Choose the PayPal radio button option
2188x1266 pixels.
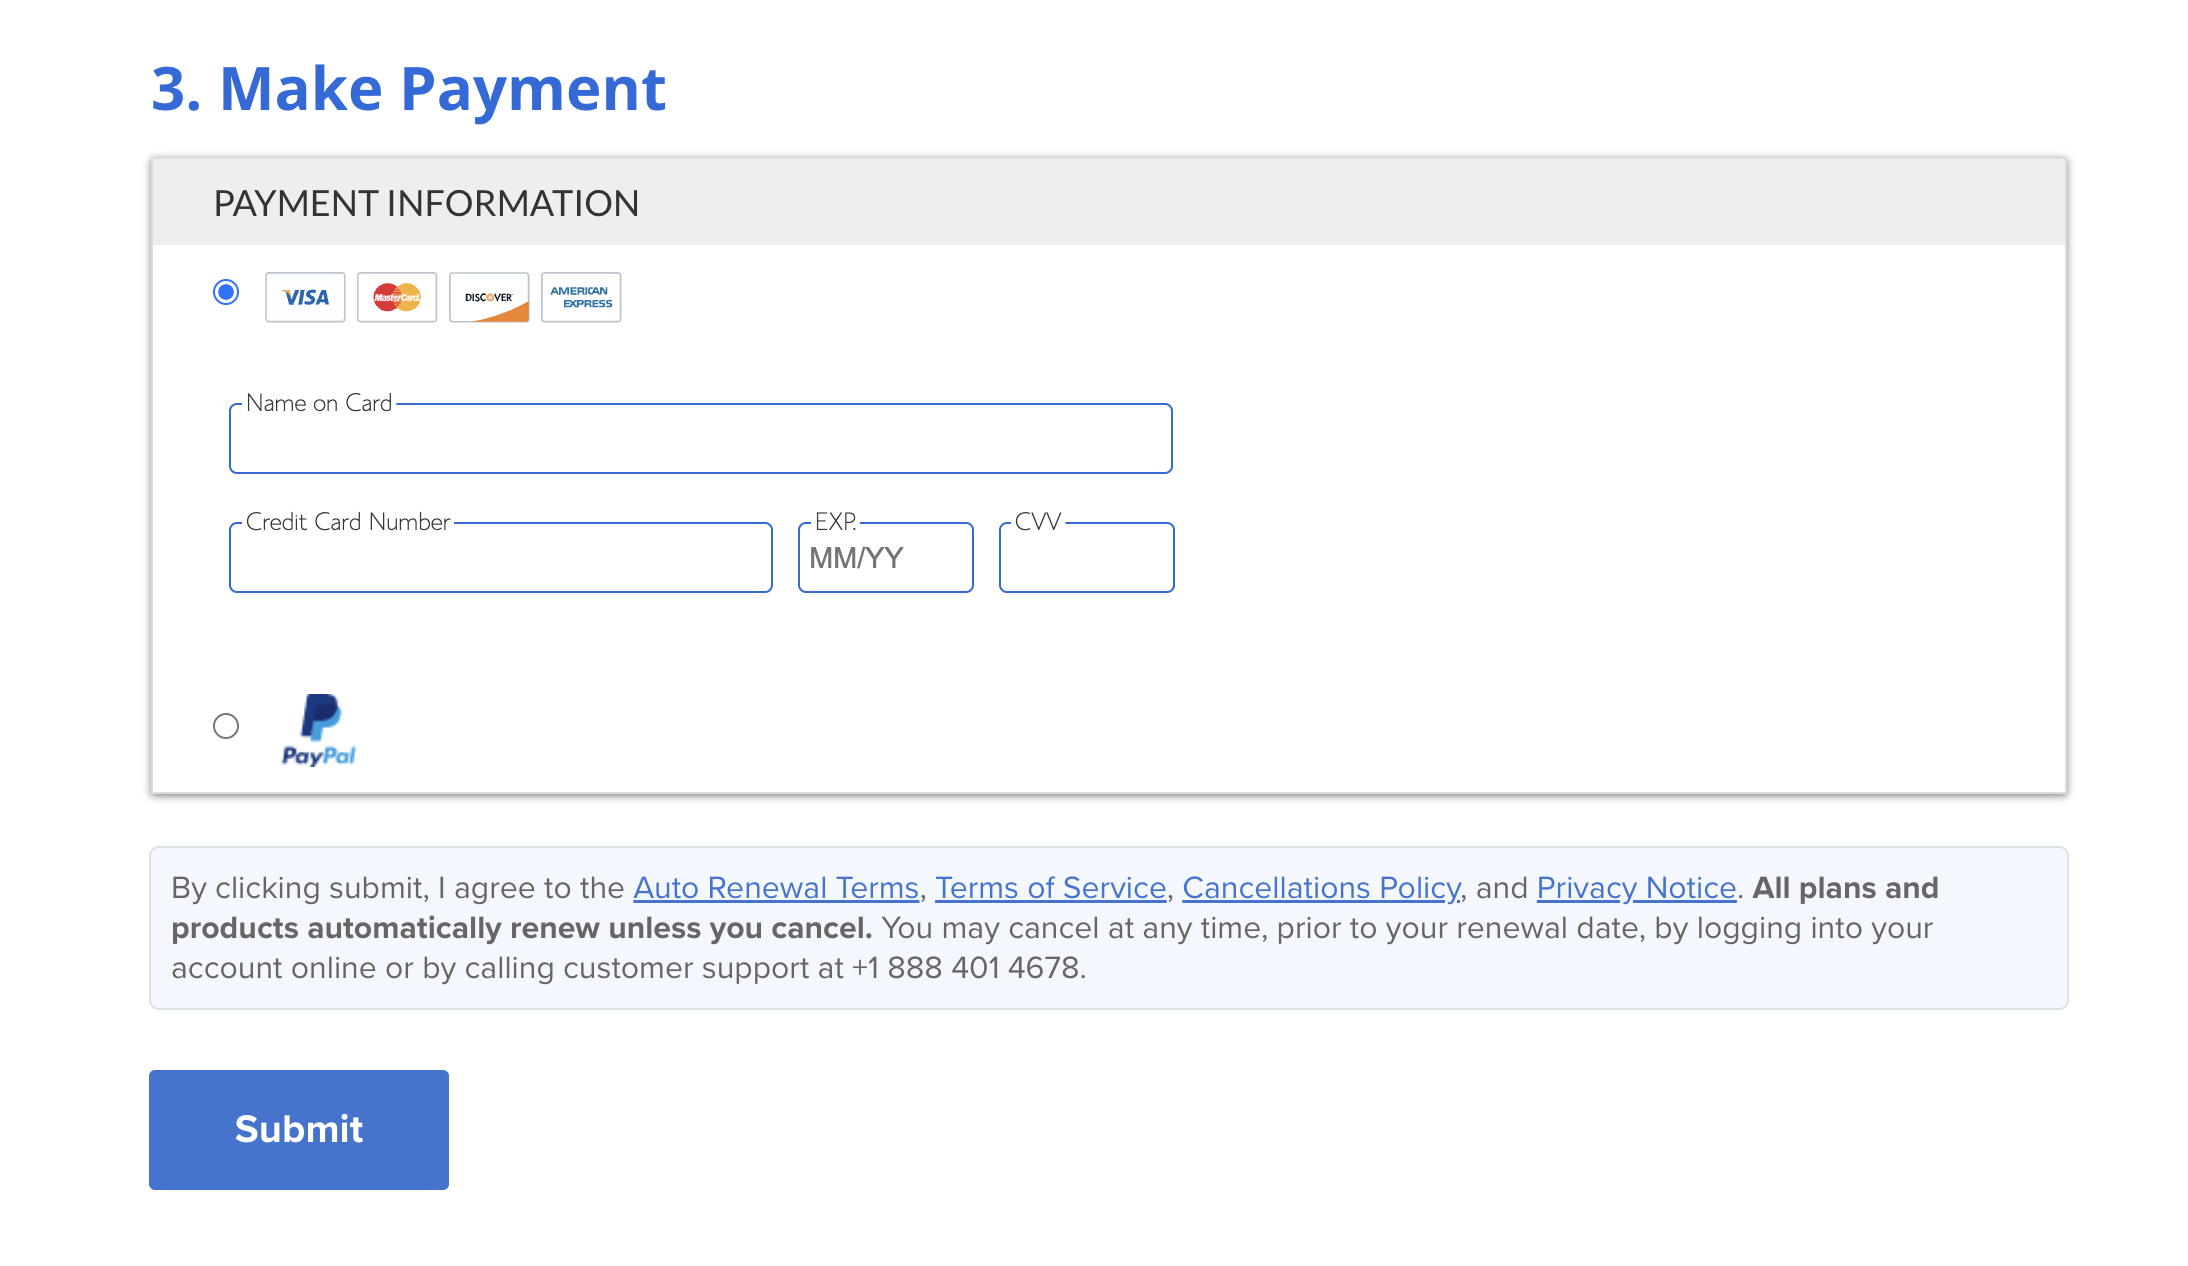[x=226, y=726]
